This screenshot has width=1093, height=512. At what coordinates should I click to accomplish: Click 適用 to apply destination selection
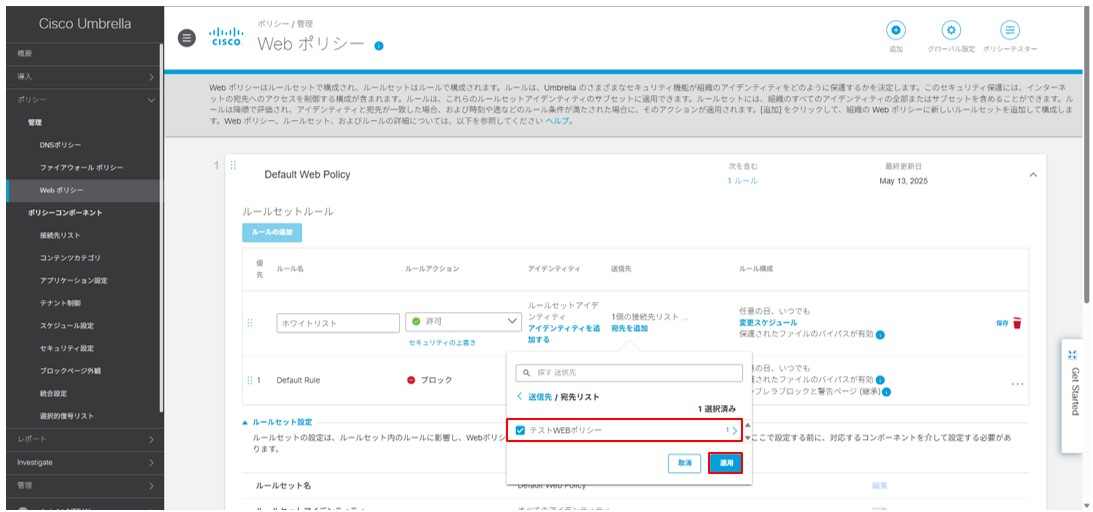(x=726, y=463)
